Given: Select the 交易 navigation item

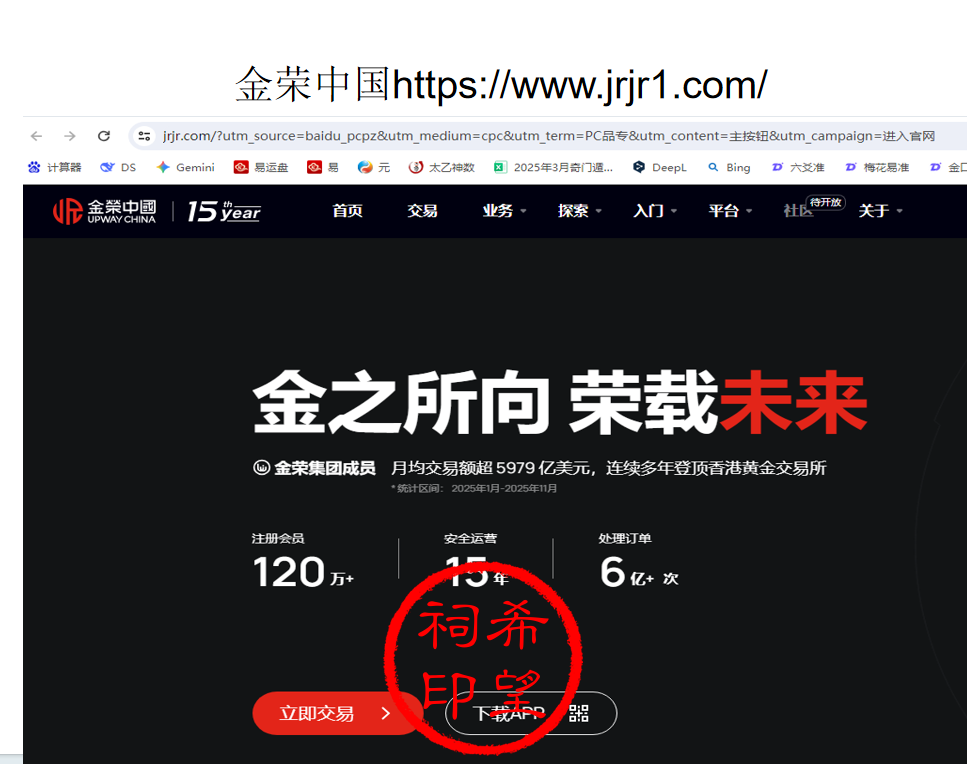Looking at the screenshot, I should 422,211.
